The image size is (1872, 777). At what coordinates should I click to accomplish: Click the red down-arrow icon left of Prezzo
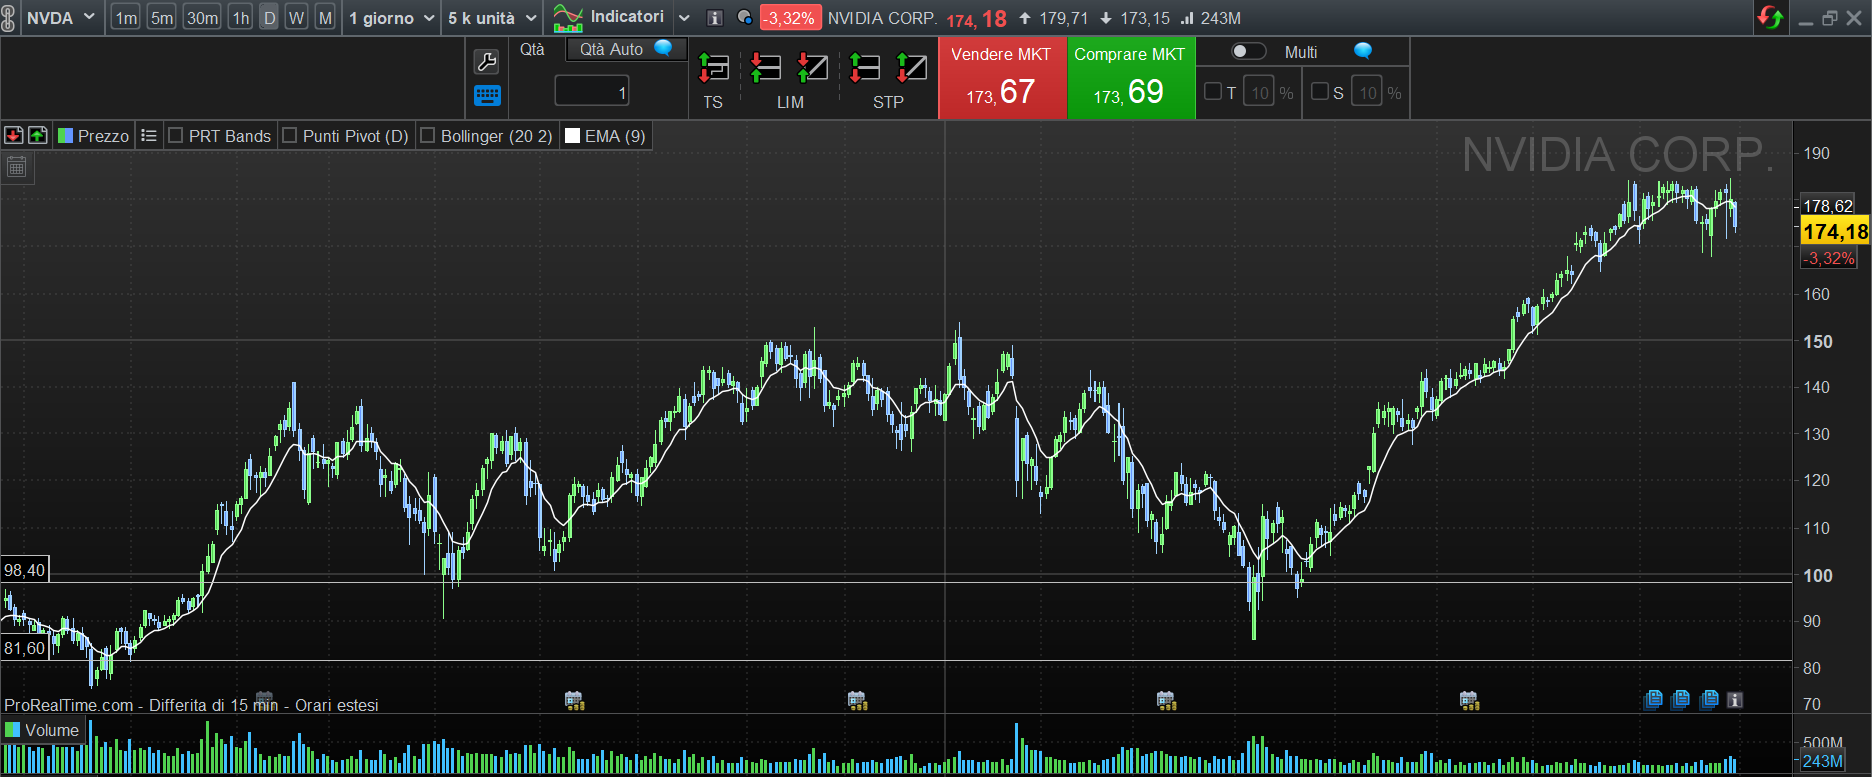pos(14,136)
